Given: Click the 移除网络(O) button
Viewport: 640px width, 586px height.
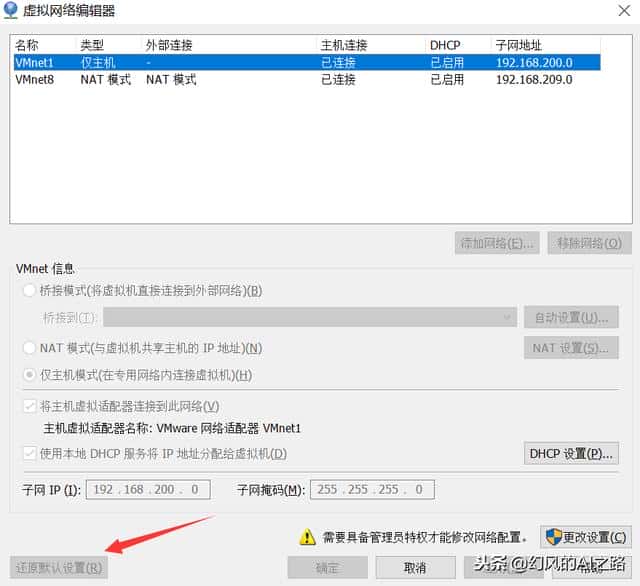Looking at the screenshot, I should coord(589,243).
